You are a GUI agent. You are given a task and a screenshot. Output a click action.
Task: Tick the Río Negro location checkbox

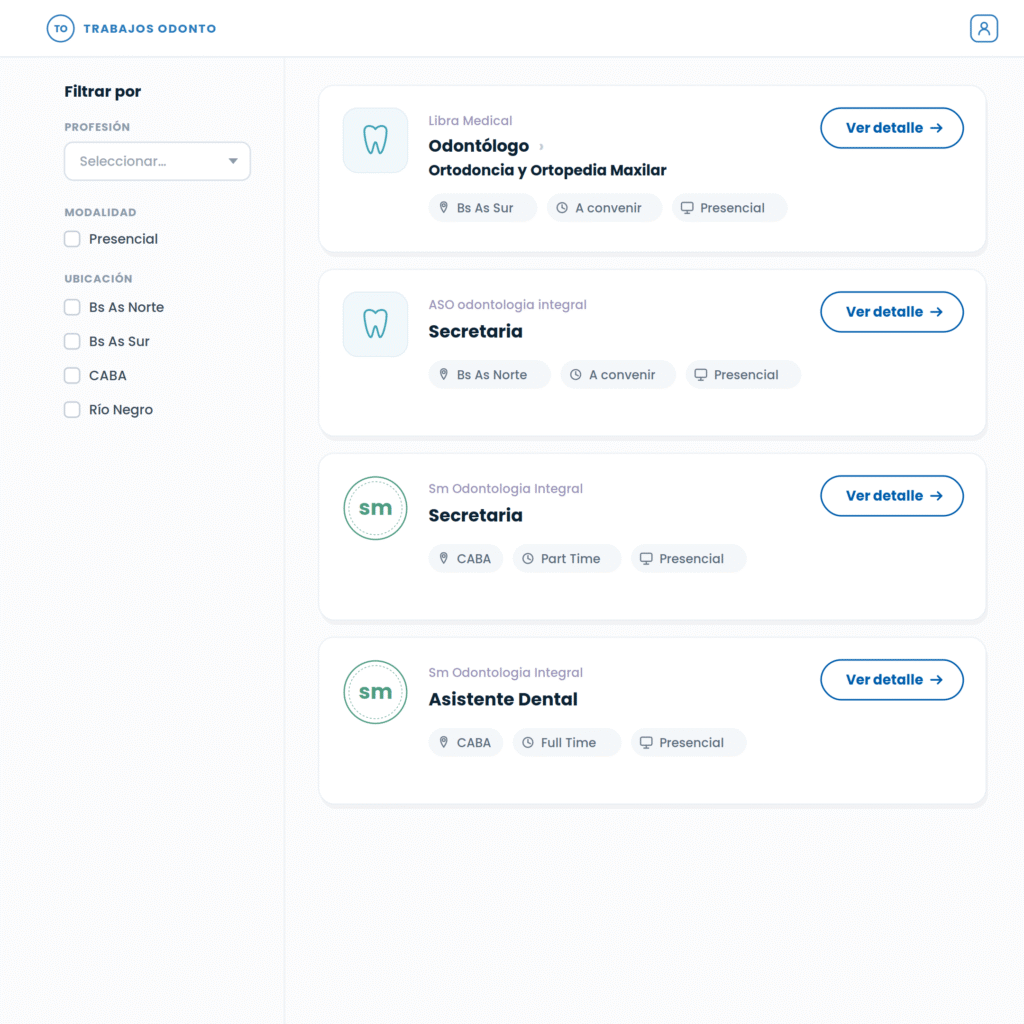coord(72,409)
